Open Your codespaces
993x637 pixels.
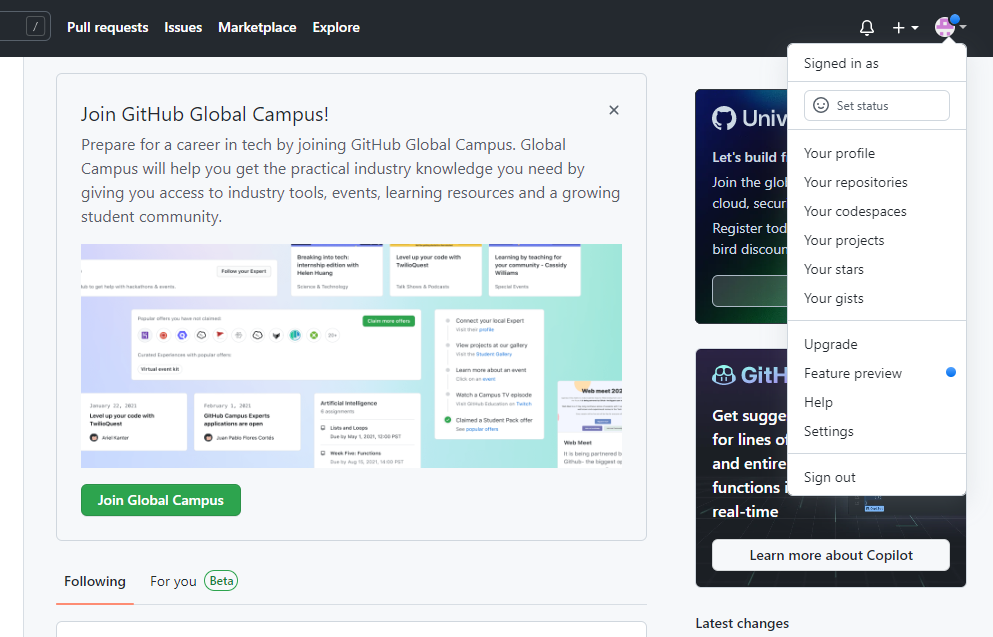[x=876, y=211]
